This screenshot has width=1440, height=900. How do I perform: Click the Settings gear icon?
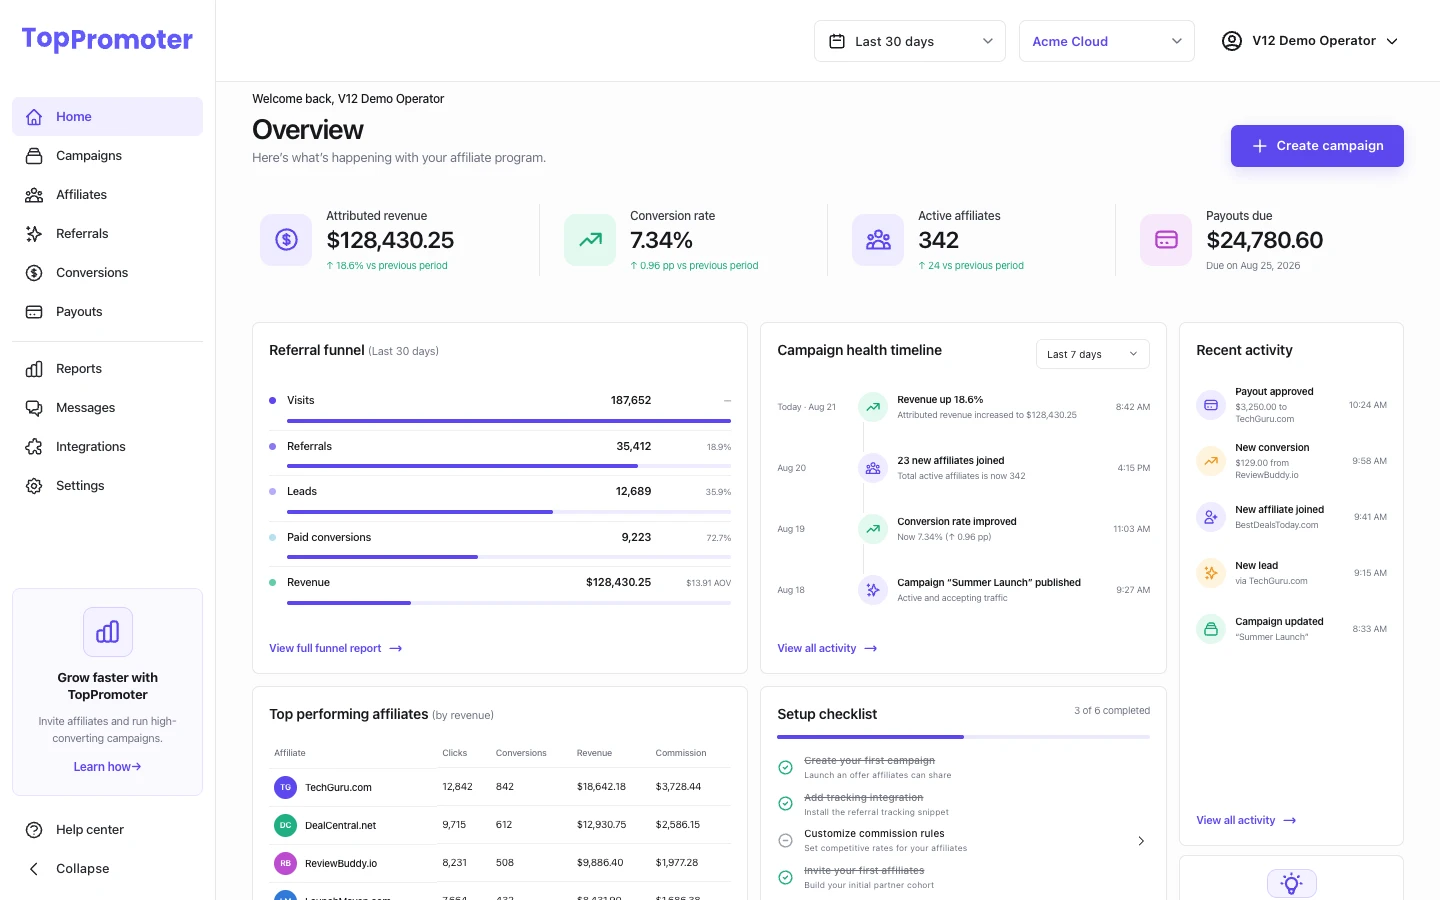[34, 486]
